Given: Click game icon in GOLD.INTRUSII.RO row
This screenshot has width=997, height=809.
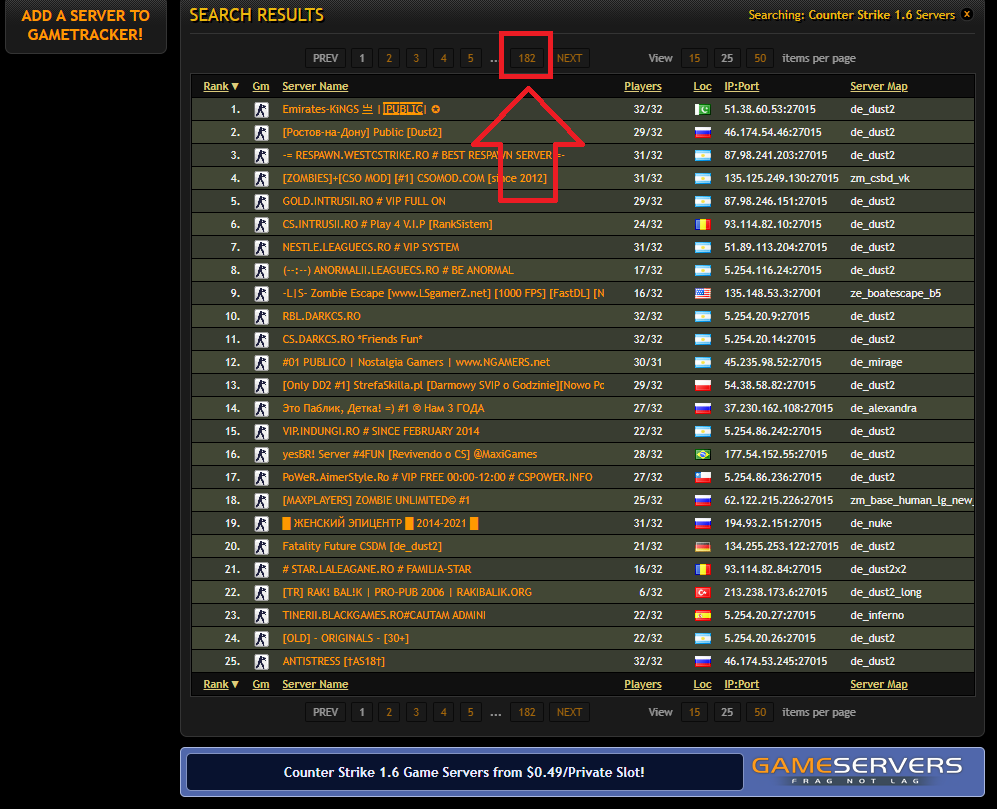Looking at the screenshot, I should tap(261, 202).
